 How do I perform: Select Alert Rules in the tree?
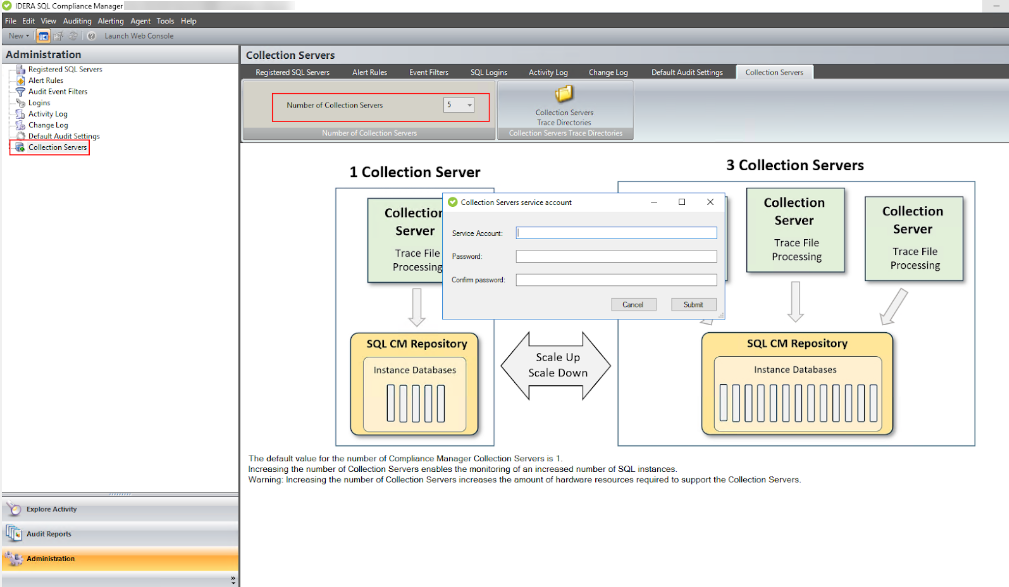(46, 80)
